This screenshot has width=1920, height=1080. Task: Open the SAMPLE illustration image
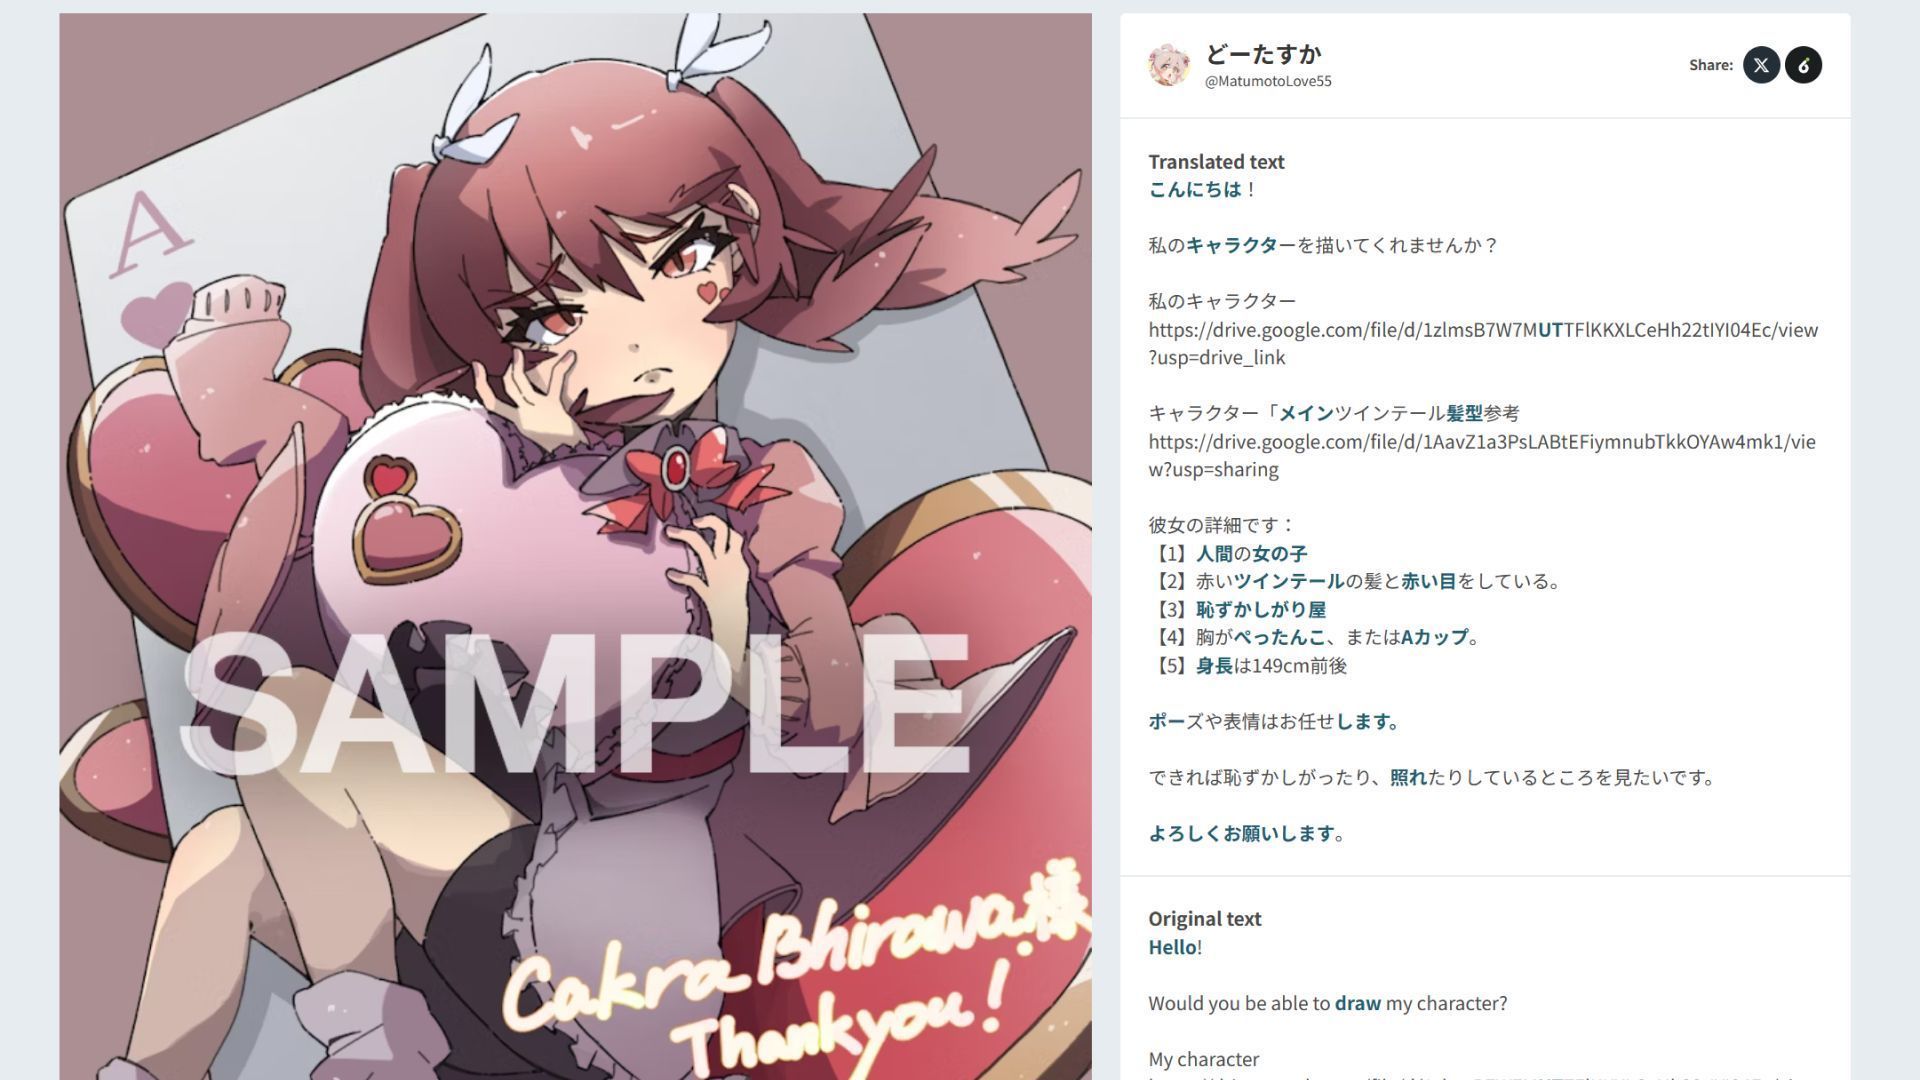pyautogui.click(x=575, y=546)
